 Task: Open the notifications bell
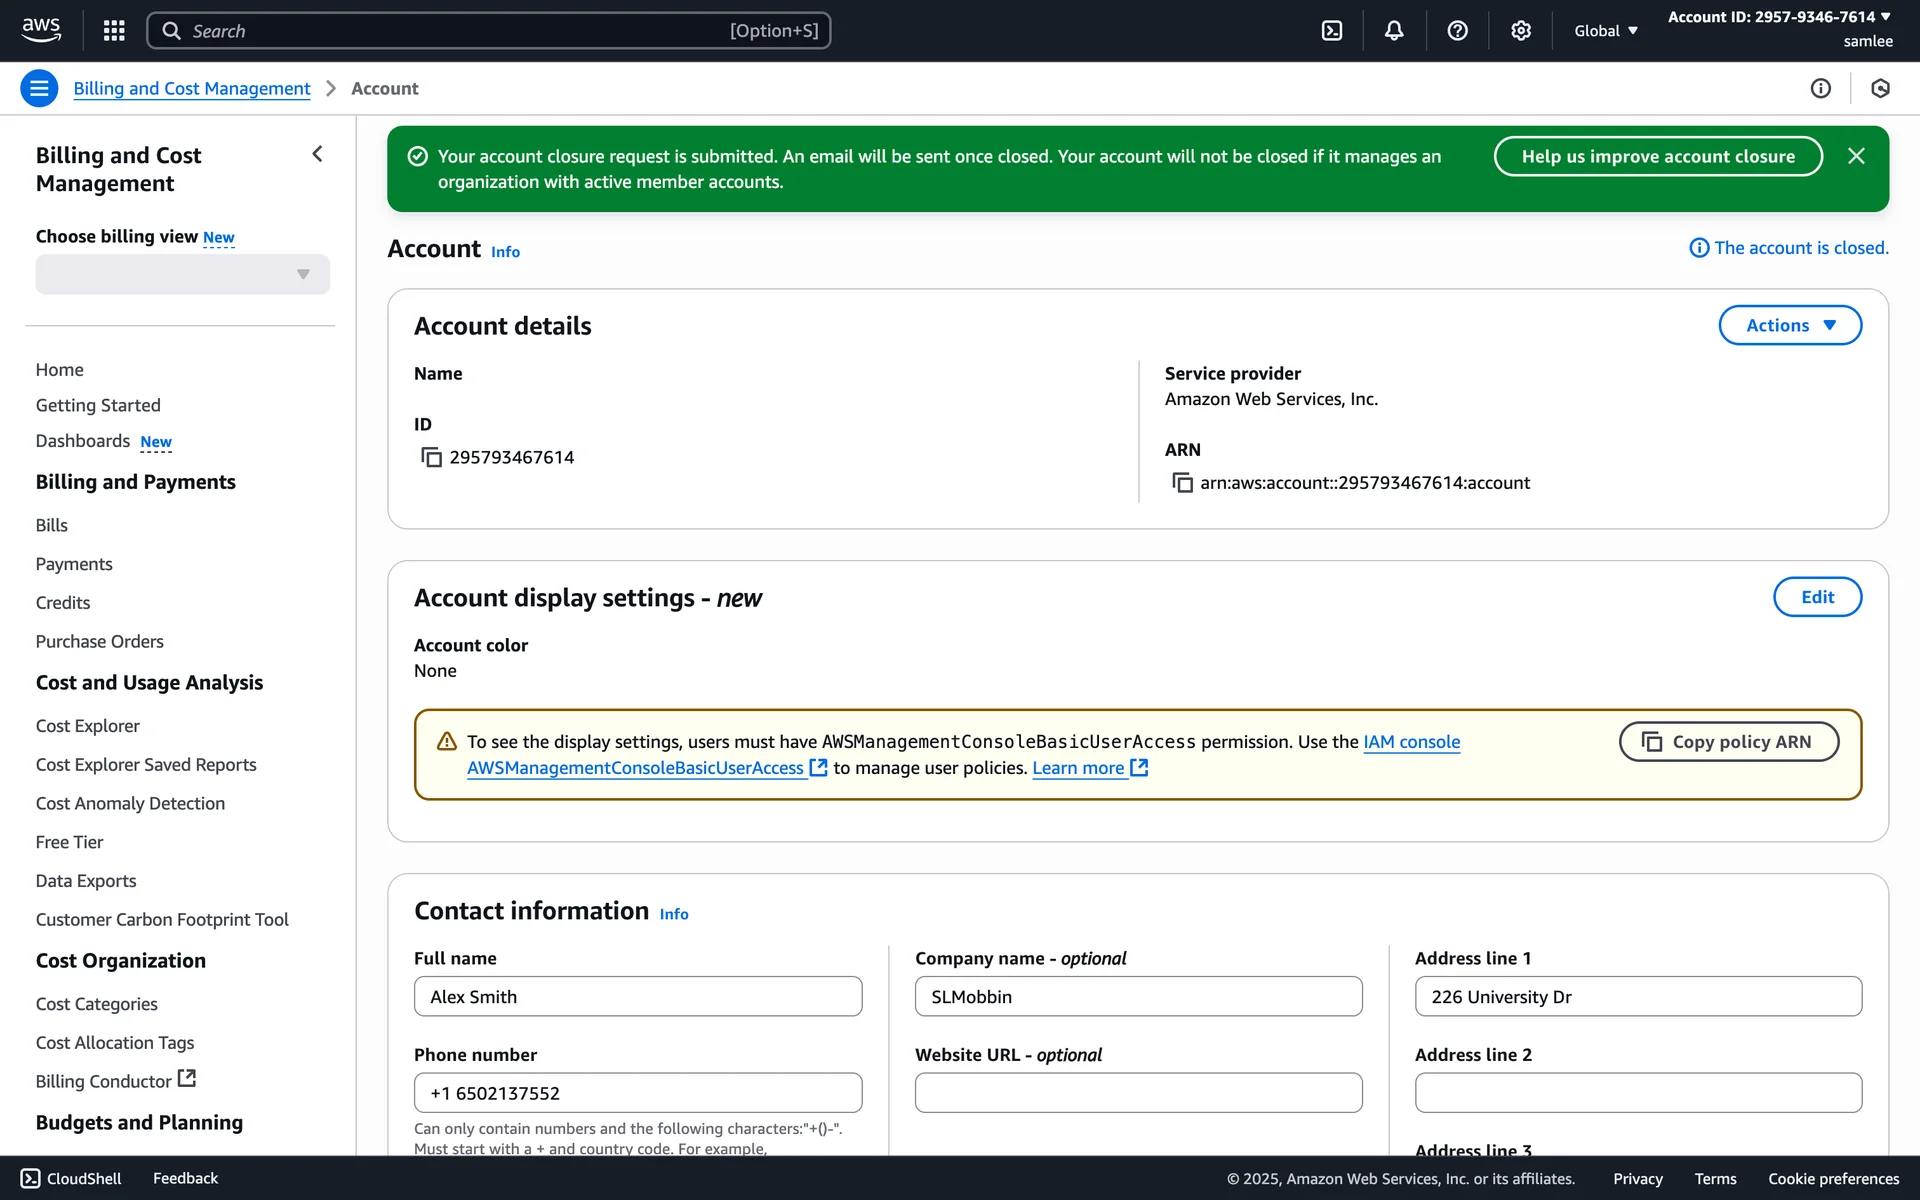(x=1394, y=30)
